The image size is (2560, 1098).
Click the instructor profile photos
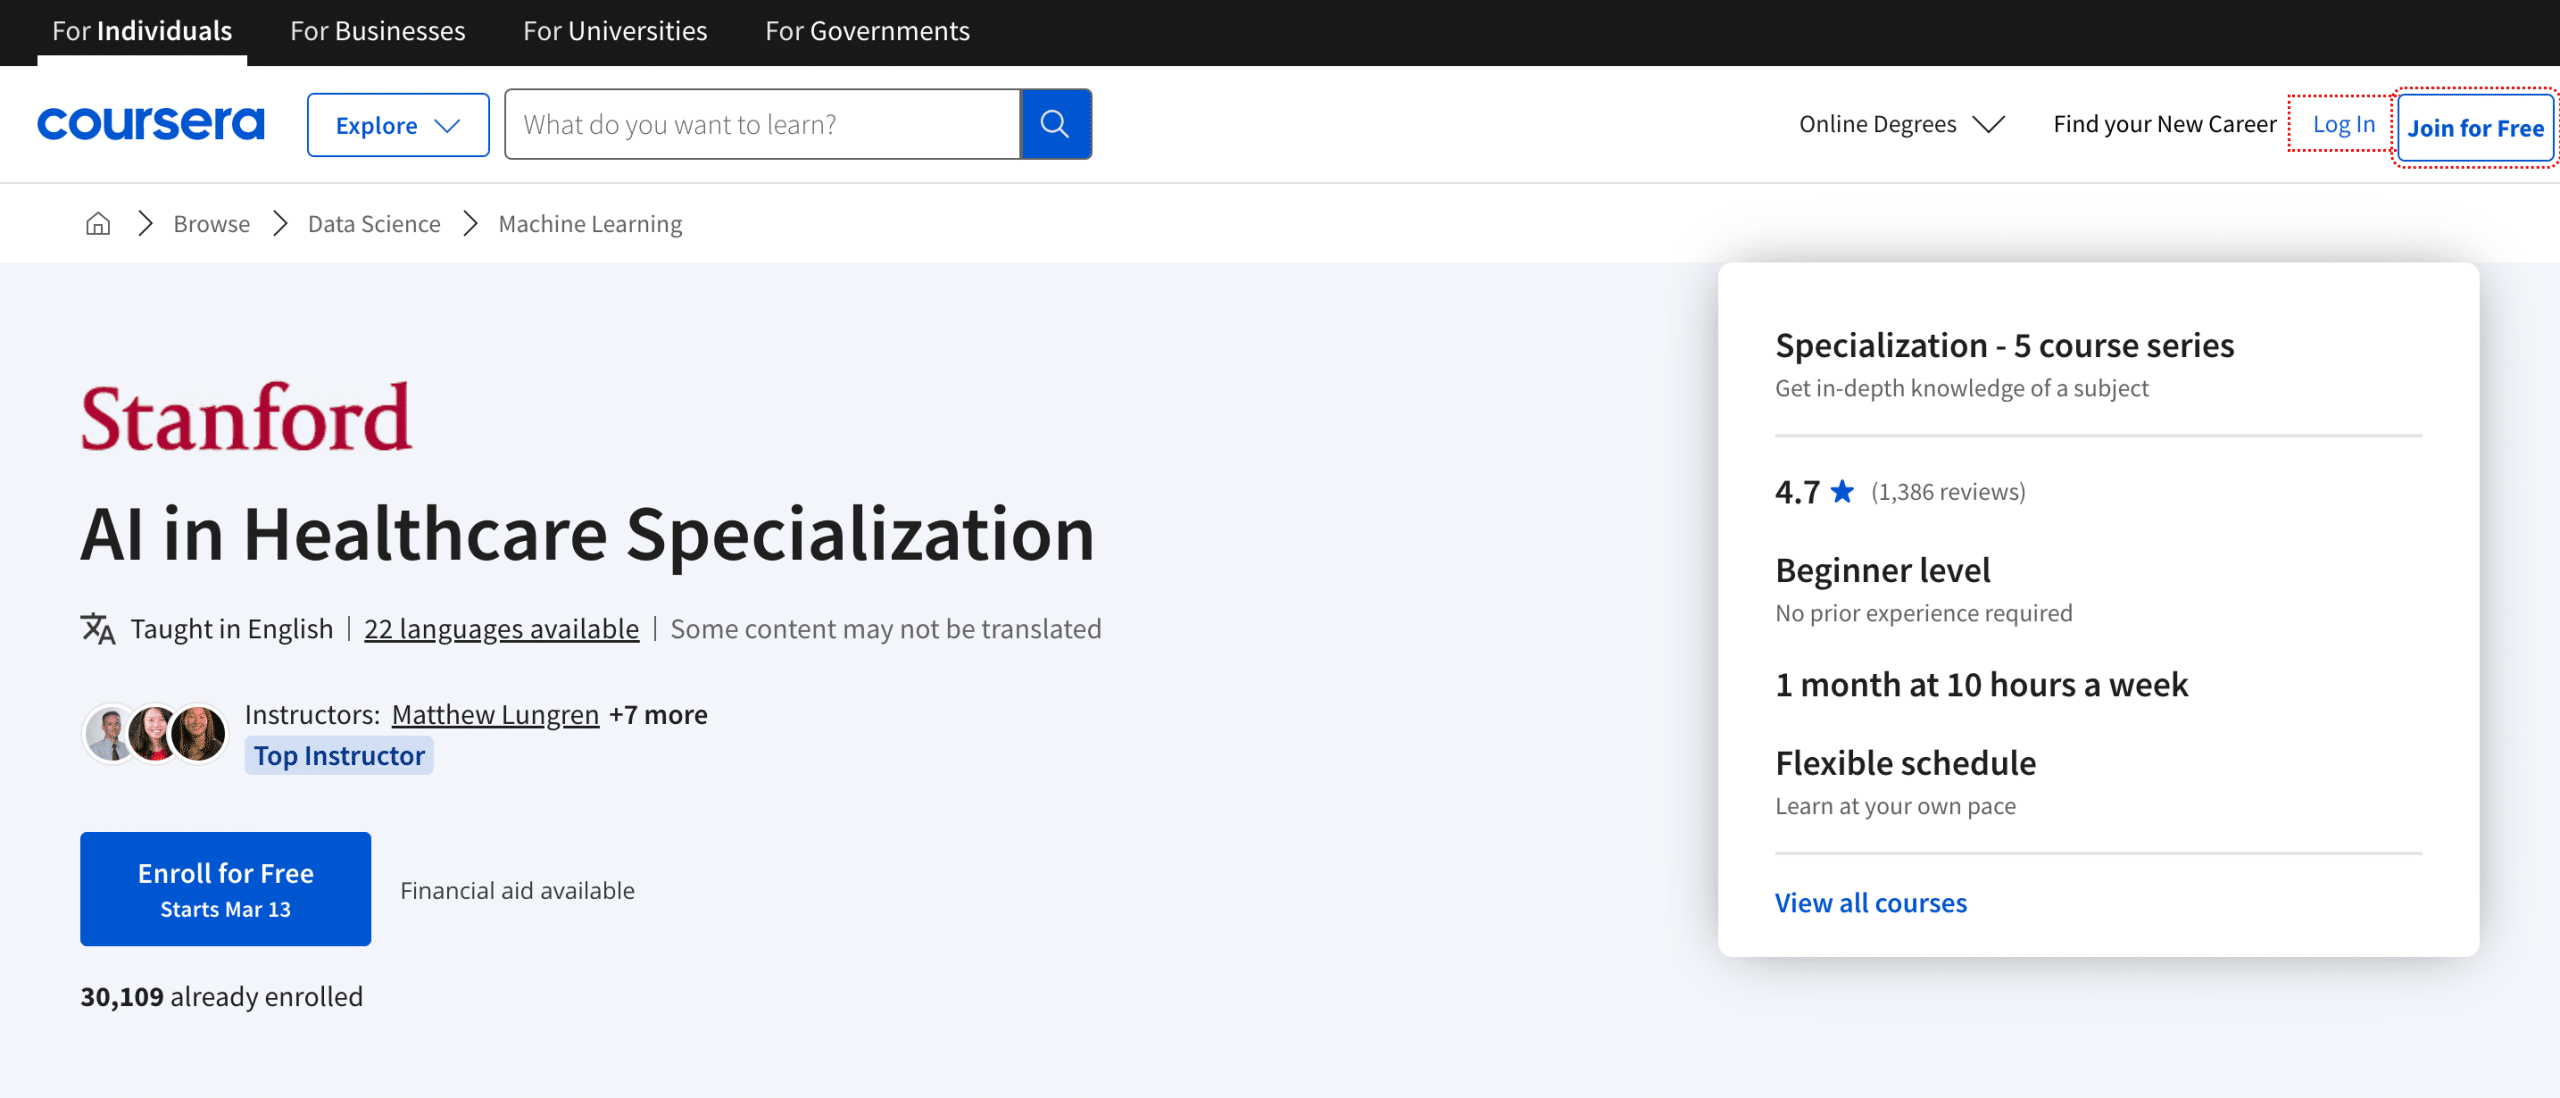[155, 733]
